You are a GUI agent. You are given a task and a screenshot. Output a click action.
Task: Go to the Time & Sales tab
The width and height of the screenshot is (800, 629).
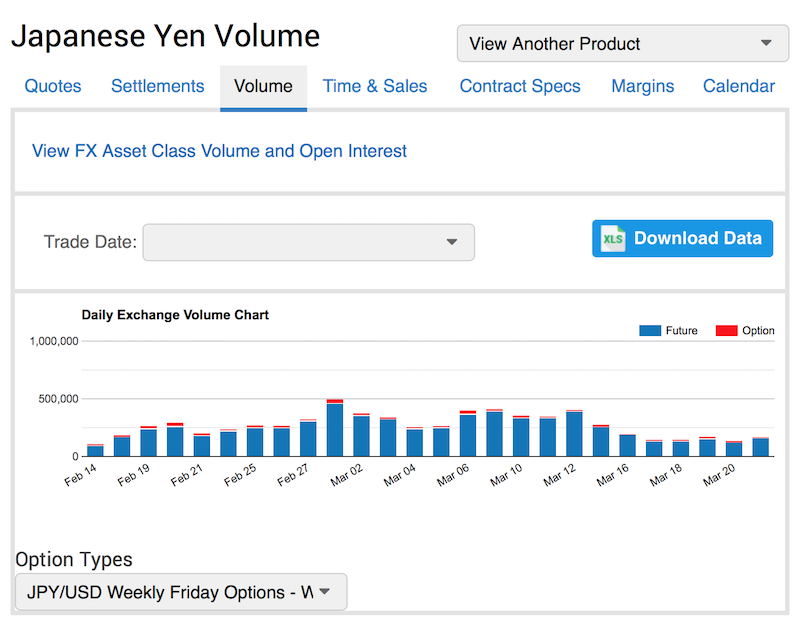[375, 86]
